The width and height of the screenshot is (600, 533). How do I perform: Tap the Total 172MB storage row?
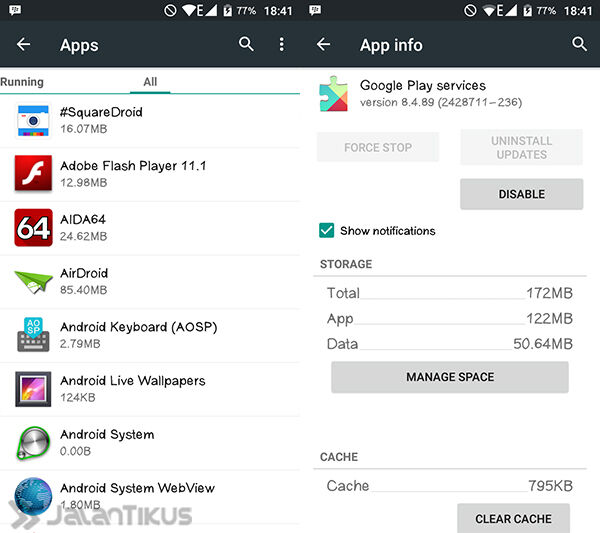[450, 293]
